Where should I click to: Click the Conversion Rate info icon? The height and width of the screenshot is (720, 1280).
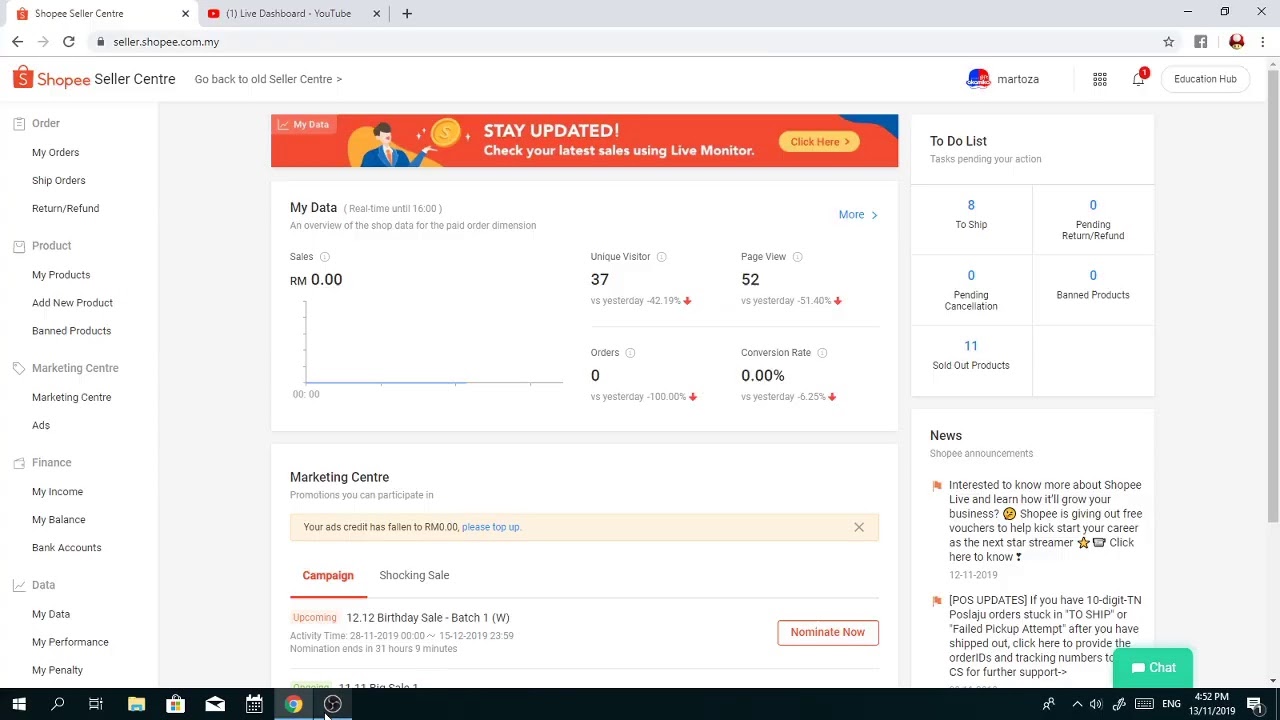[x=822, y=353]
